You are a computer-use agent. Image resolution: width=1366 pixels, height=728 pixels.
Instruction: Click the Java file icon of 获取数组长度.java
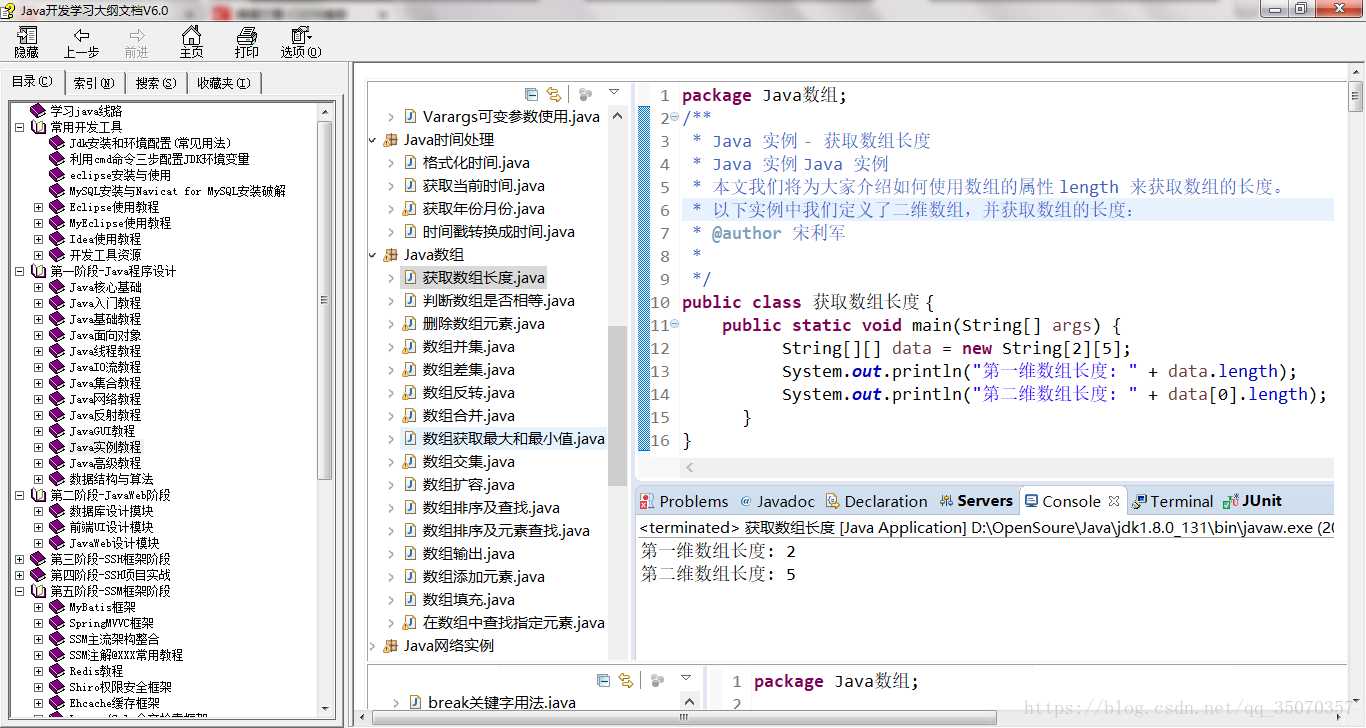[412, 277]
